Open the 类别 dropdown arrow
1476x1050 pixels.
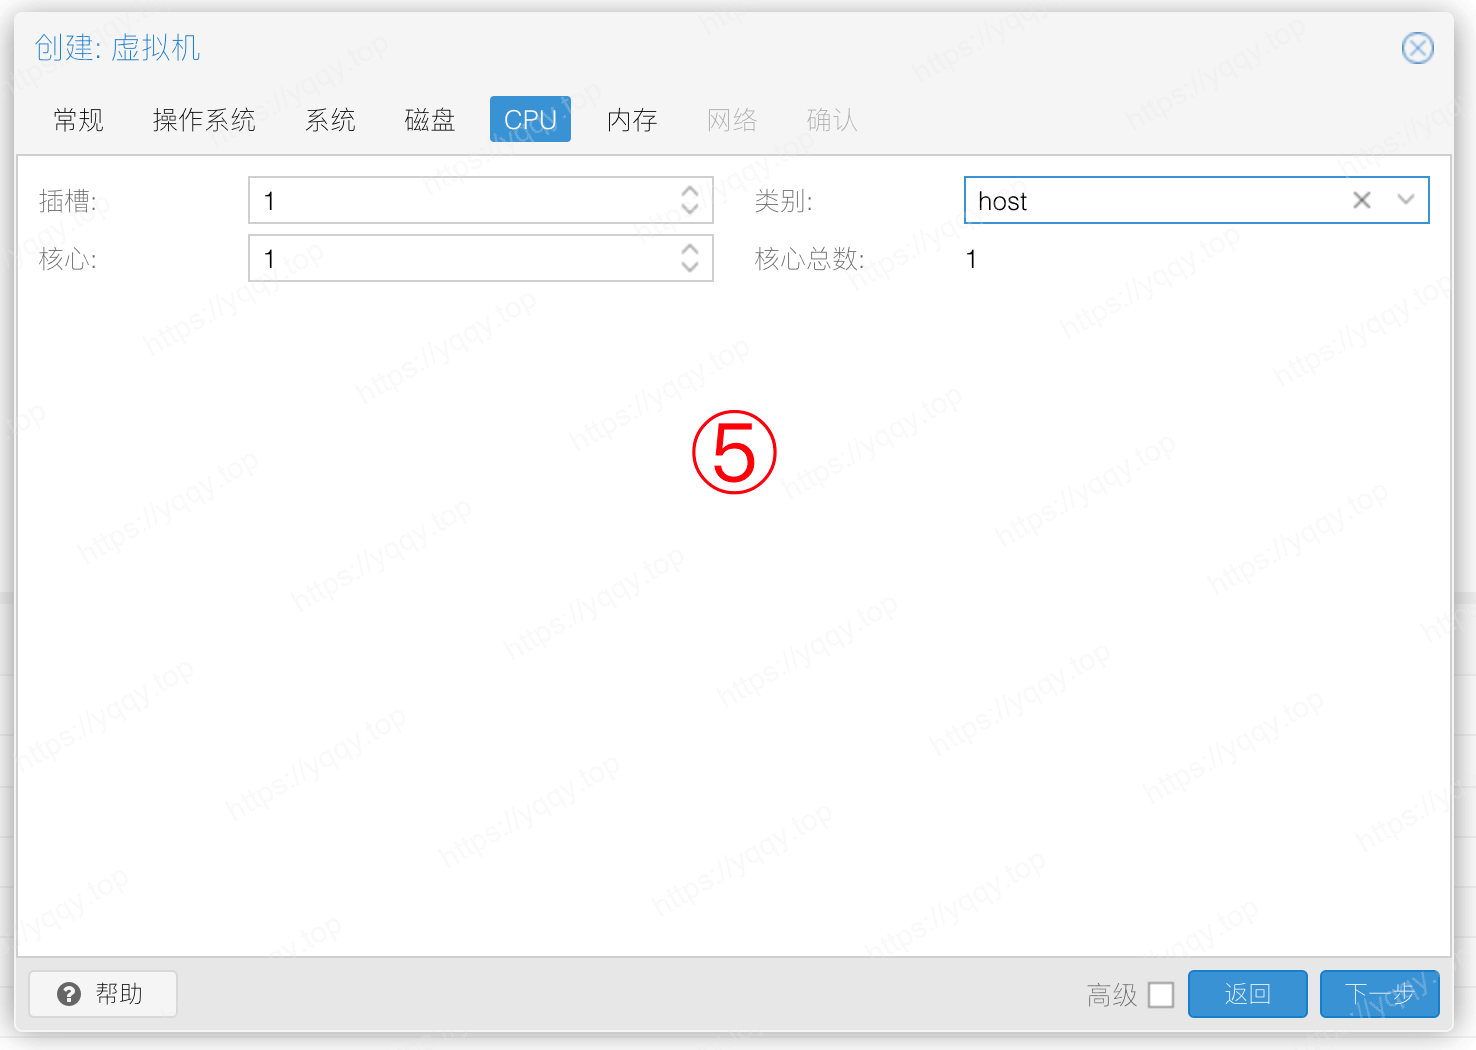click(x=1405, y=200)
